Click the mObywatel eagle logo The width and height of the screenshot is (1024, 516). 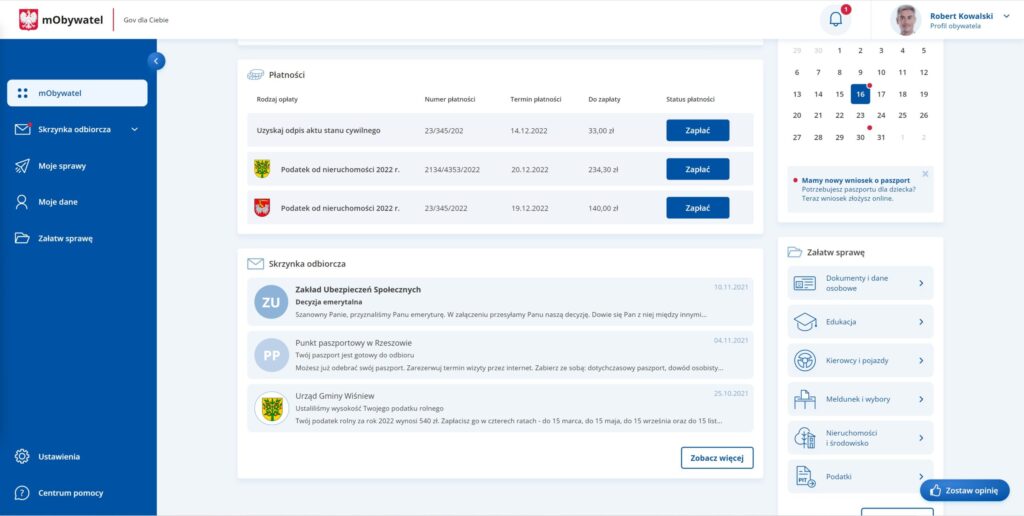29,20
